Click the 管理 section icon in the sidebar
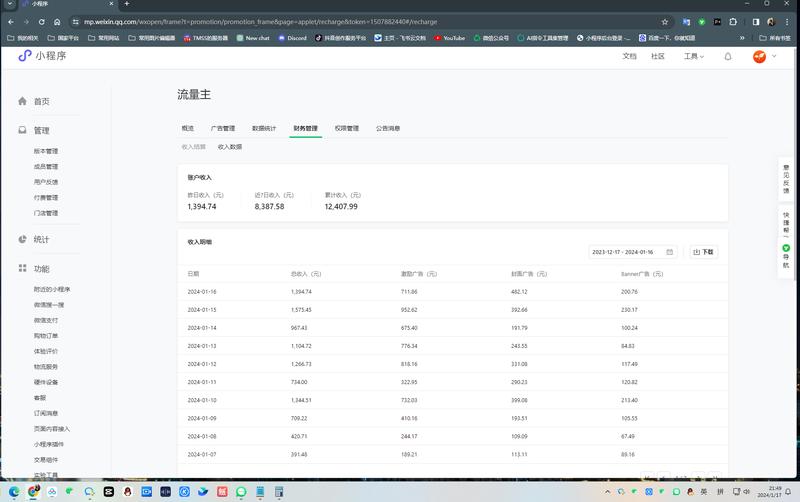The width and height of the screenshot is (800, 502). (x=22, y=130)
